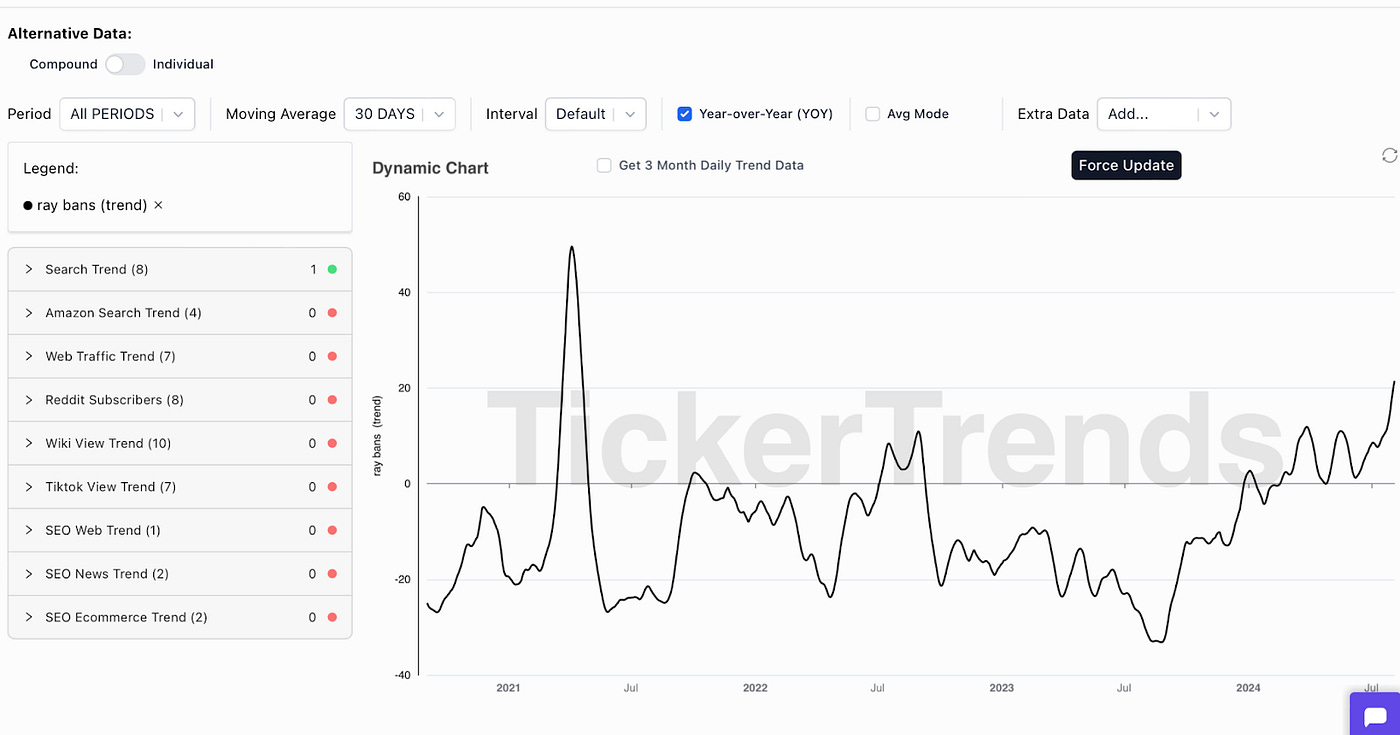
Task: Click the 2024 x-axis label
Action: pyautogui.click(x=1248, y=688)
